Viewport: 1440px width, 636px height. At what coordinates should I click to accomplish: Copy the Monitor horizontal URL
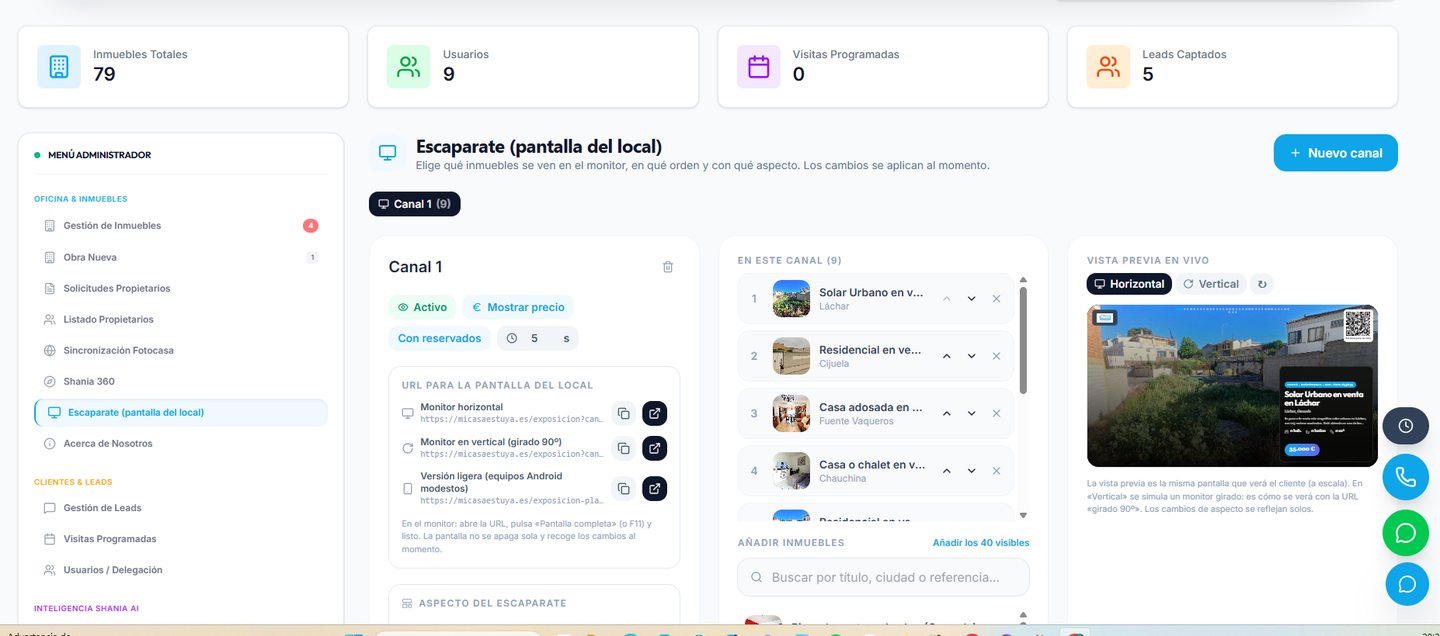pyautogui.click(x=623, y=413)
